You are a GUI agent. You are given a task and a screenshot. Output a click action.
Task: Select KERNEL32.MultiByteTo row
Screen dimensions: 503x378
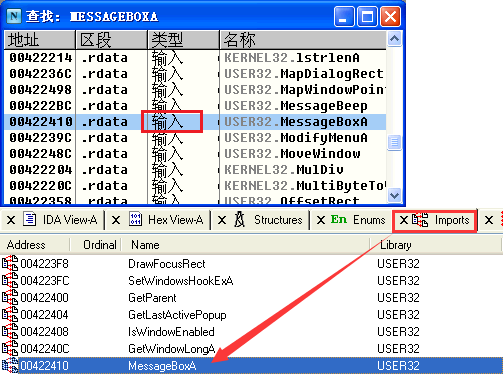(x=195, y=186)
